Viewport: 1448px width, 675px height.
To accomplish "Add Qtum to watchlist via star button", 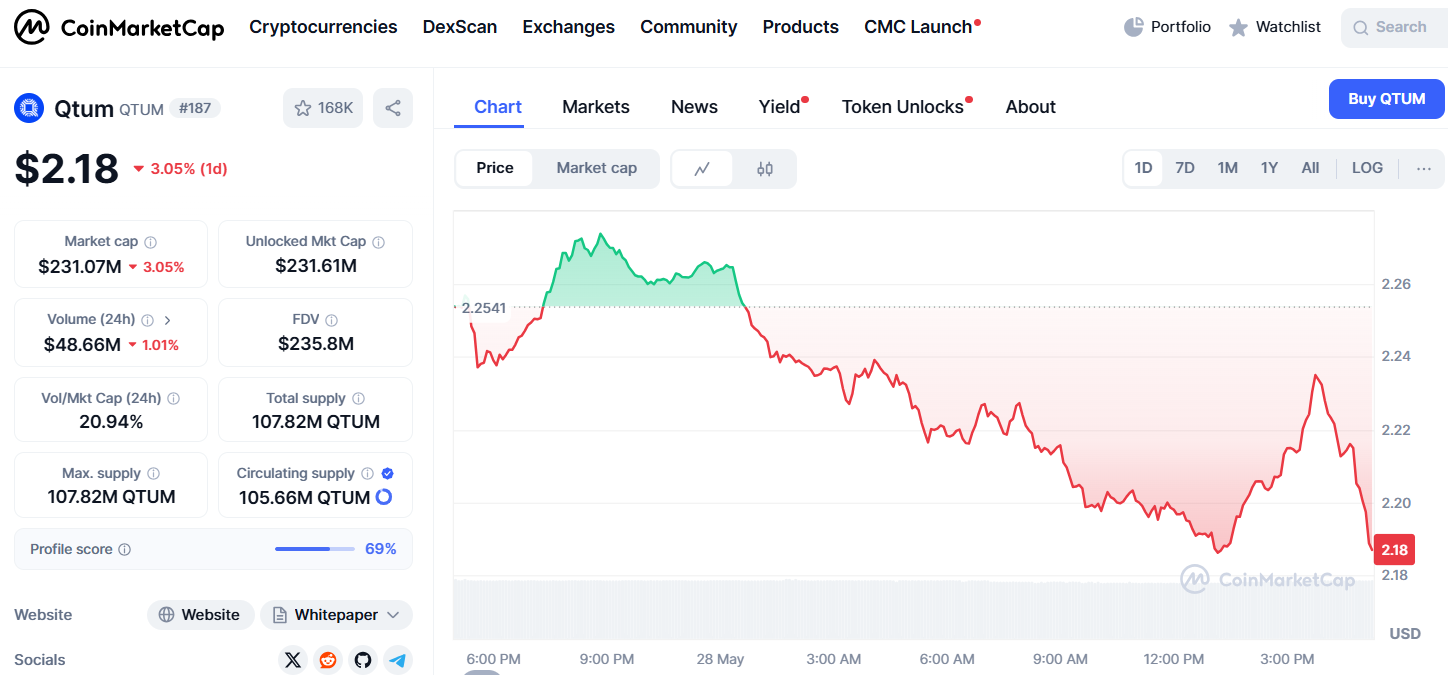I will pyautogui.click(x=322, y=108).
